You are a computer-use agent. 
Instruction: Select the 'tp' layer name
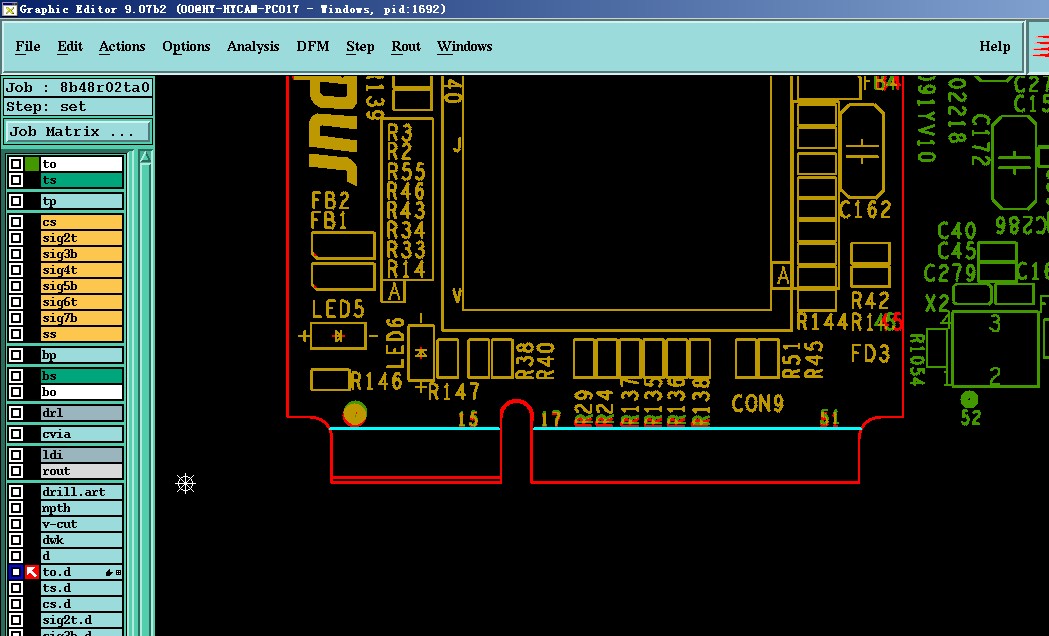pyautogui.click(x=82, y=201)
